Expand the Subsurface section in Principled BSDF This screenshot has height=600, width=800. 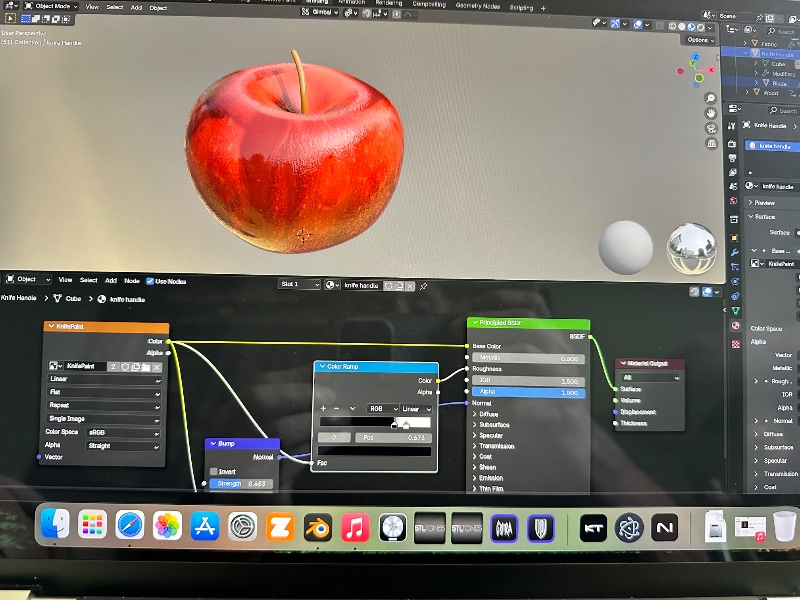497,425
